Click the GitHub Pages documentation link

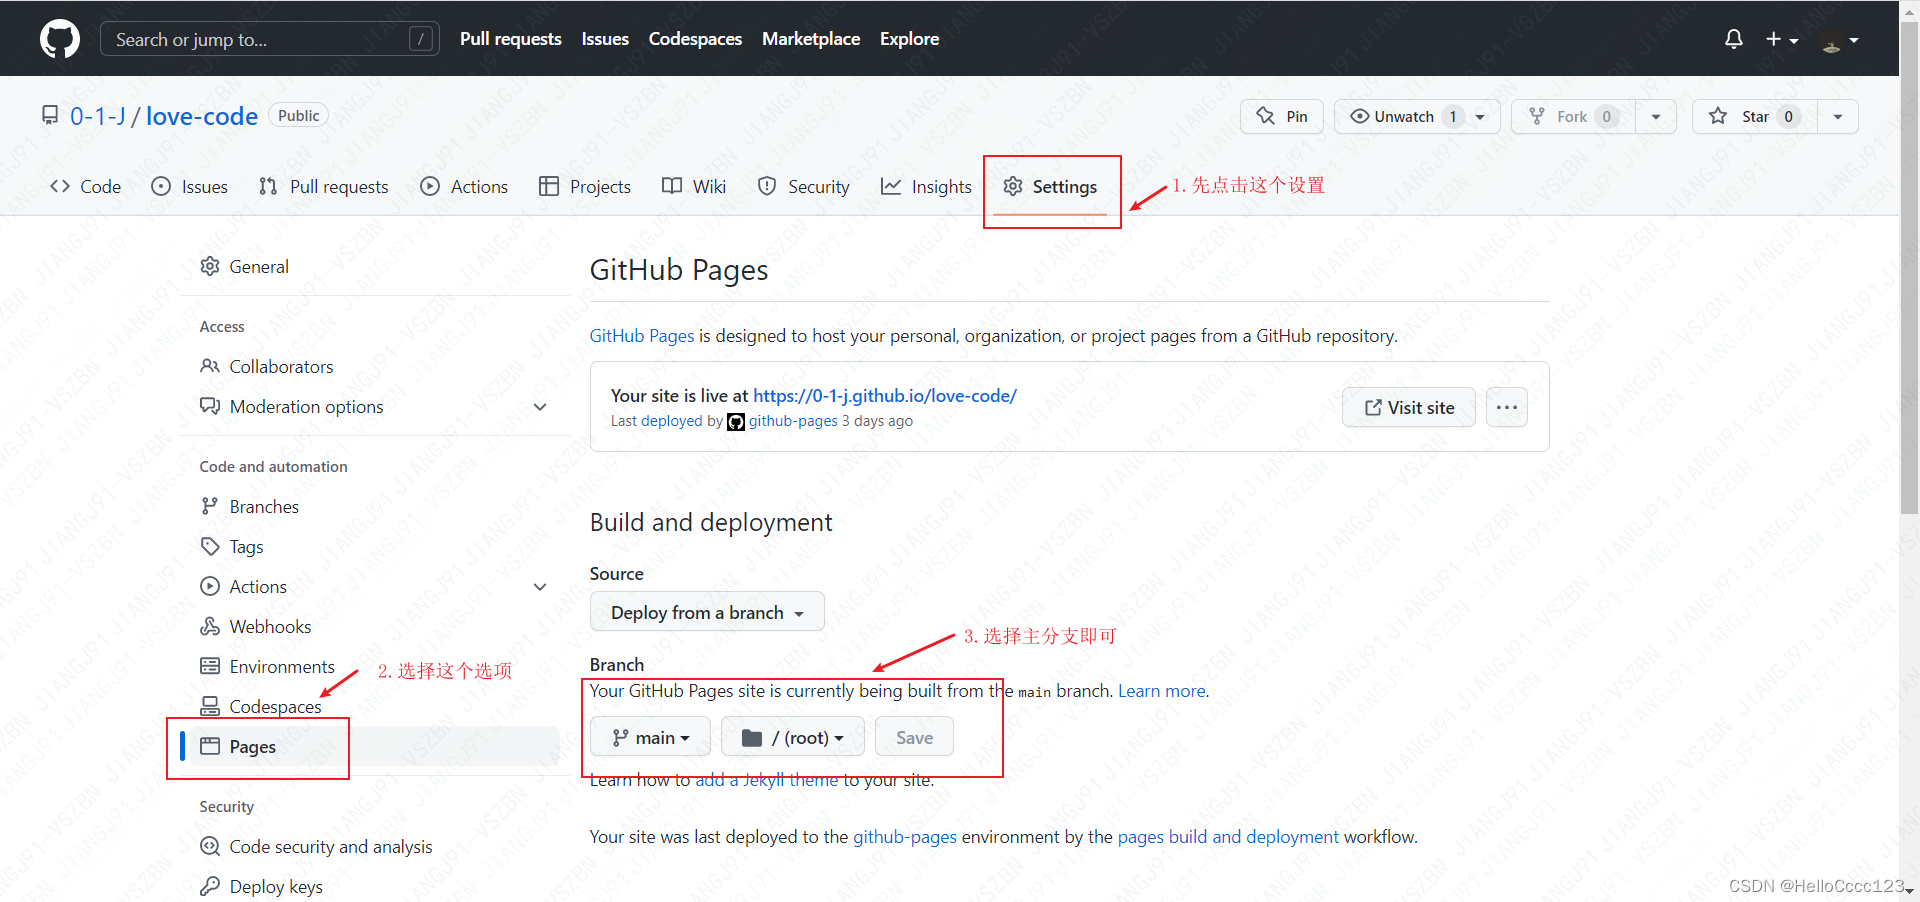click(x=641, y=336)
